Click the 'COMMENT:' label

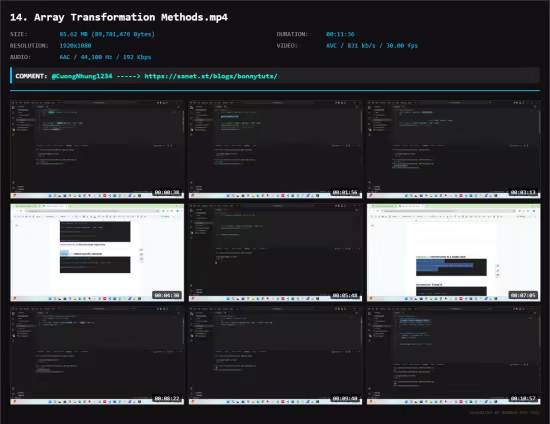[x=31, y=76]
